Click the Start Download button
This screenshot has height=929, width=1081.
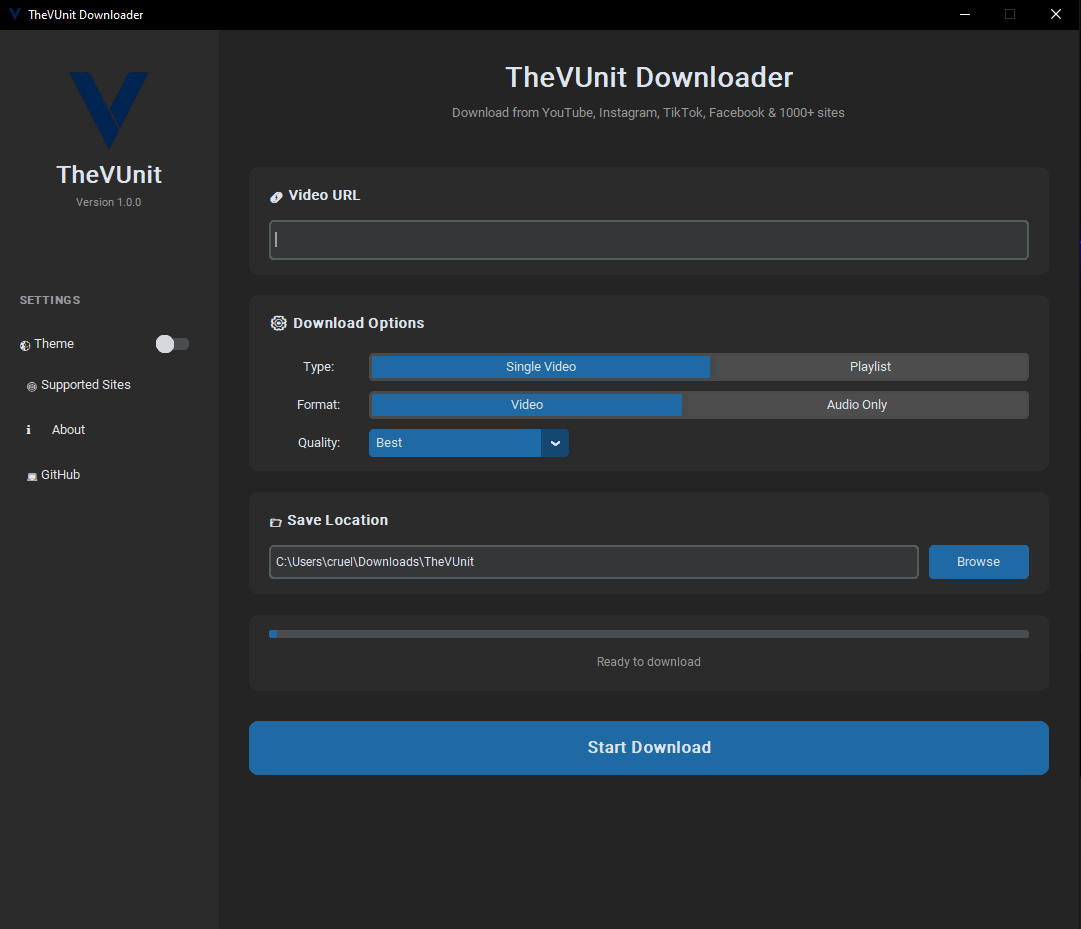pyautogui.click(x=649, y=748)
